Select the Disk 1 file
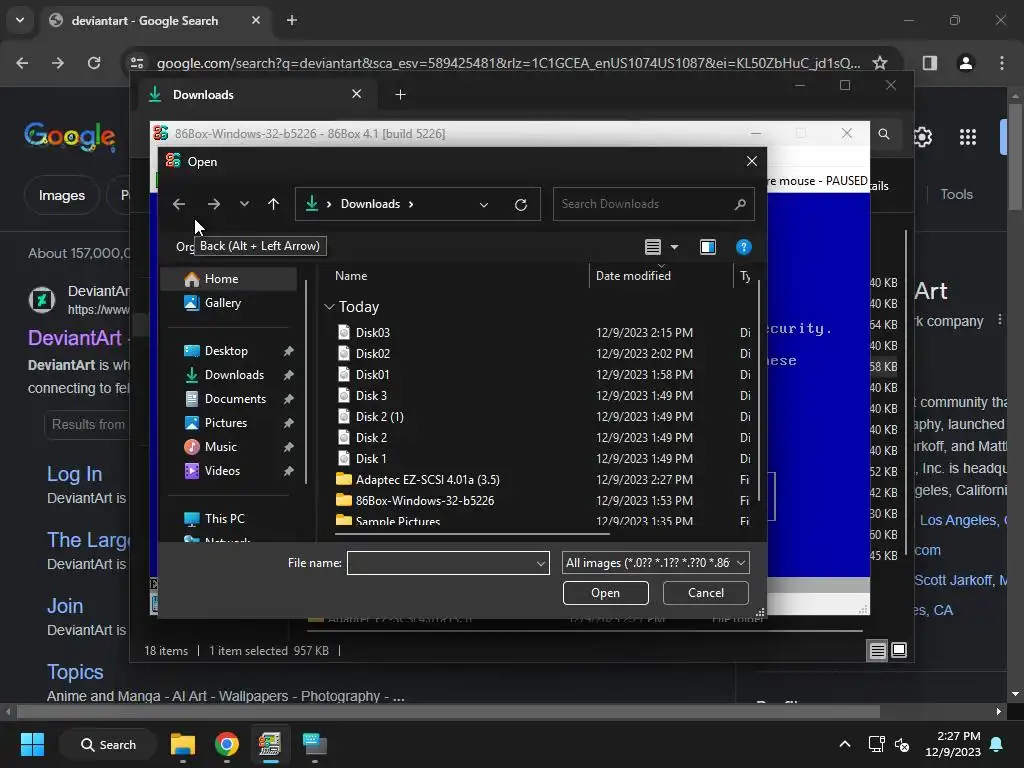1024x768 pixels. tap(371, 458)
